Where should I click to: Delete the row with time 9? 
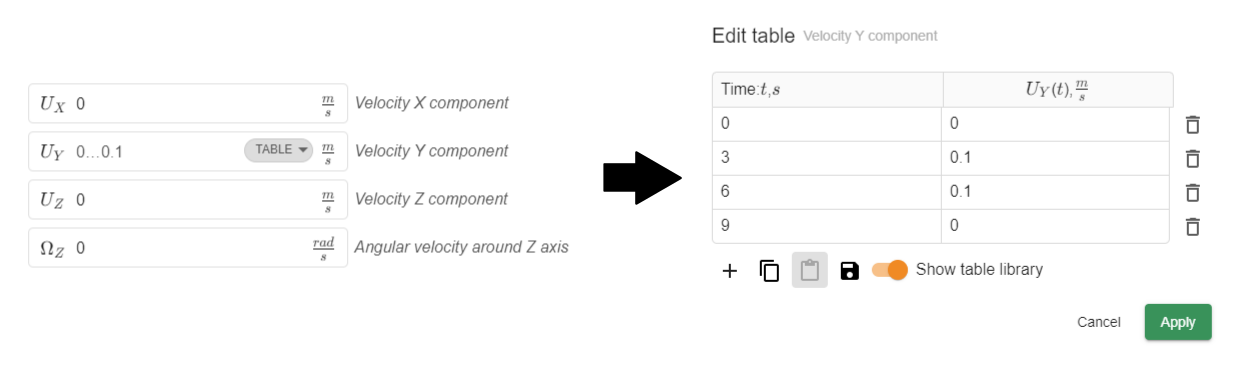click(1192, 227)
